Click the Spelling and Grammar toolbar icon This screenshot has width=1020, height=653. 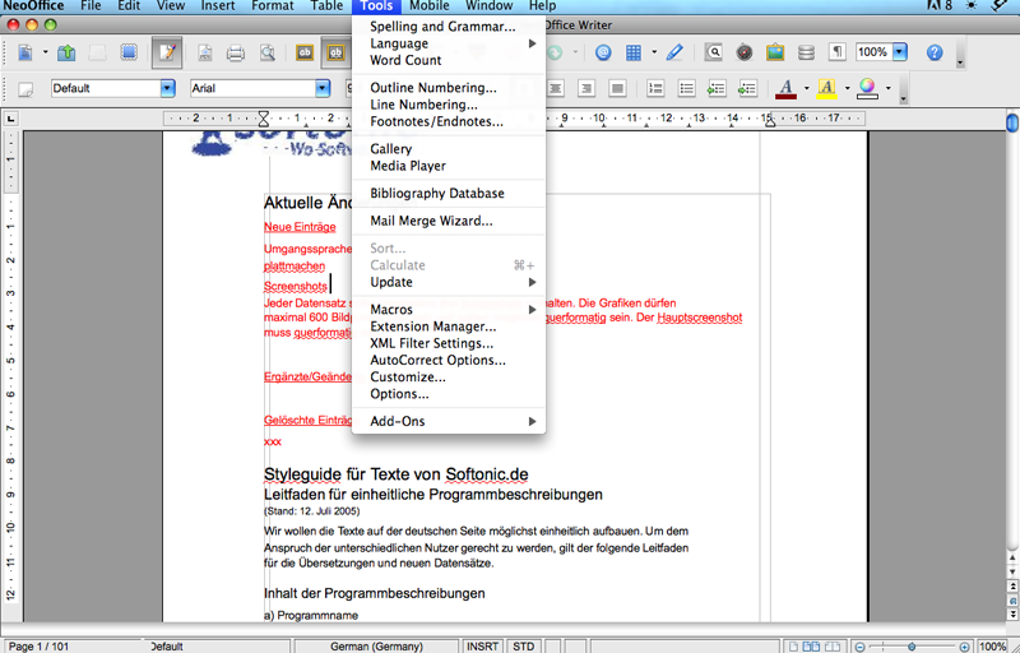click(x=304, y=52)
